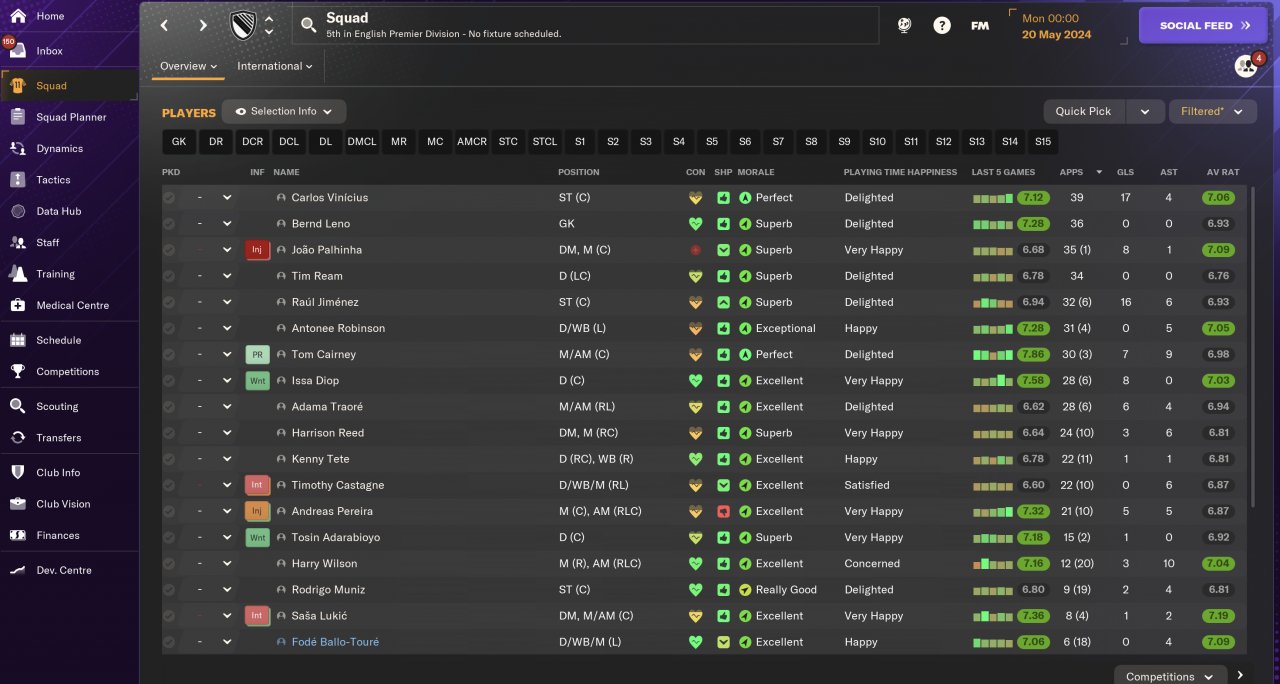This screenshot has width=1280, height=684.
Task: Click the squad search bar
Action: (586, 26)
